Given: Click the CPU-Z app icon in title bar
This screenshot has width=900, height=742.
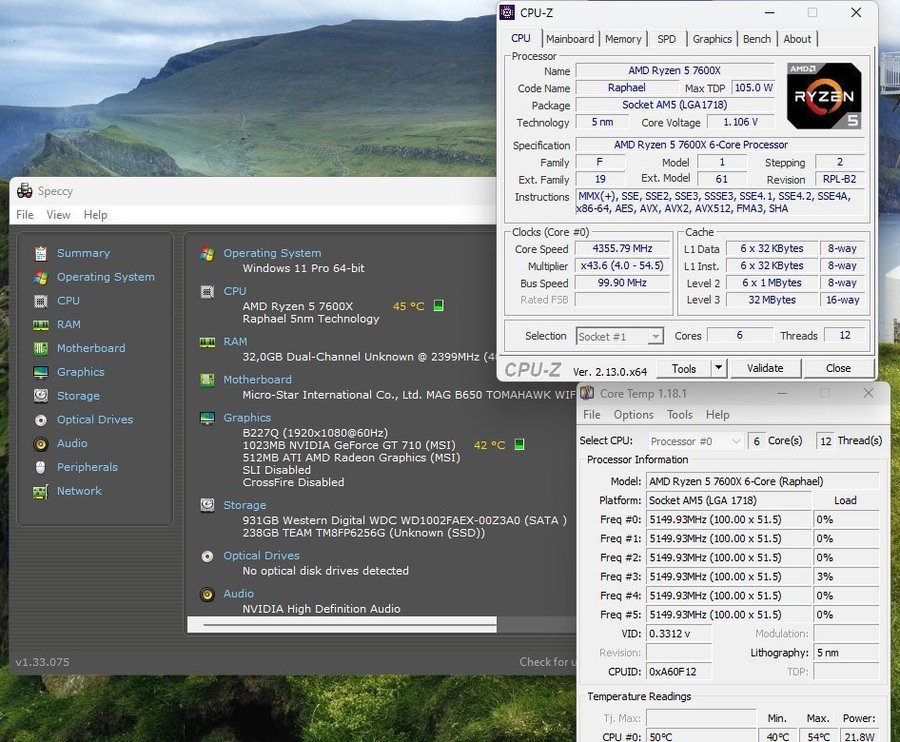Looking at the screenshot, I should click(x=507, y=12).
